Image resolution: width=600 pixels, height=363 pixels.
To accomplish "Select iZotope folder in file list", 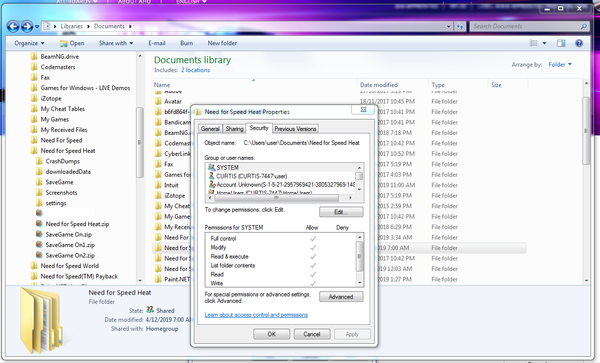I will 174,195.
